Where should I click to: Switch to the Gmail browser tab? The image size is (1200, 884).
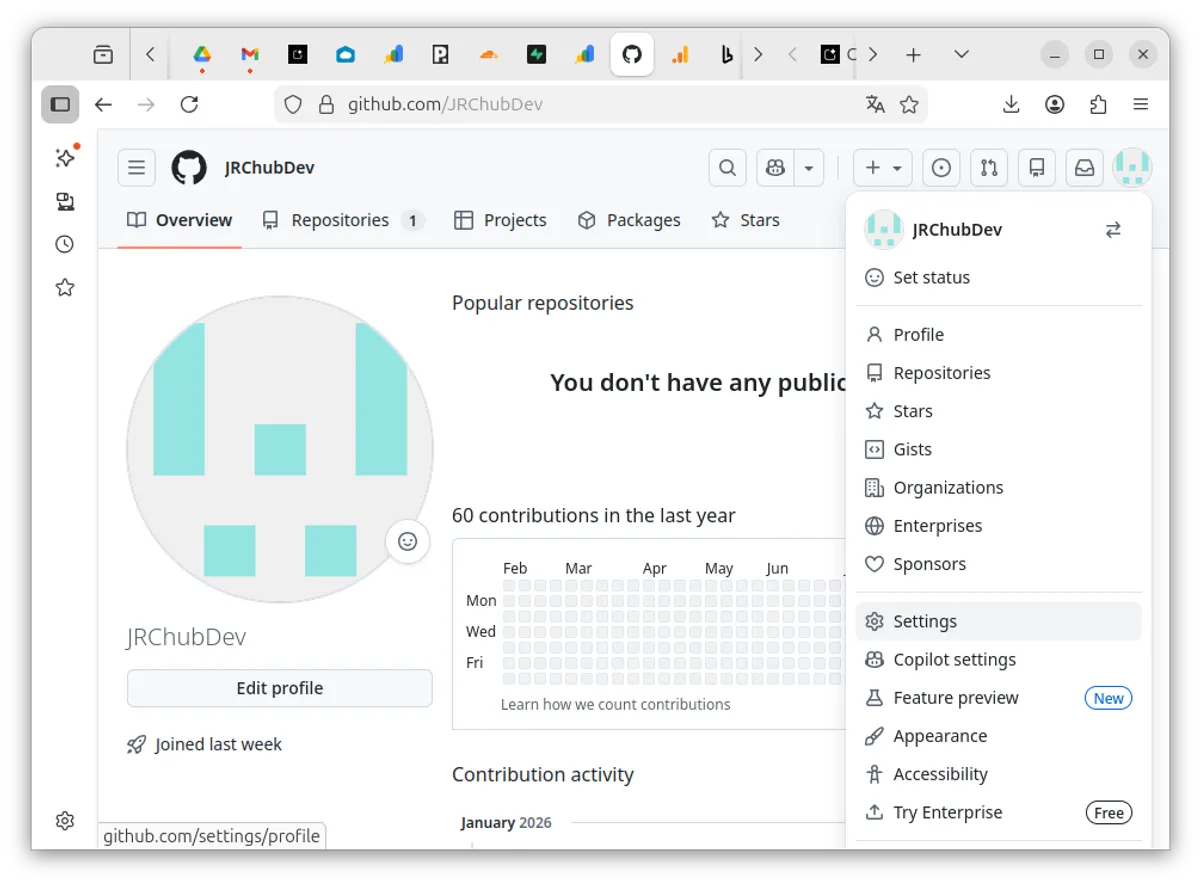click(x=250, y=55)
